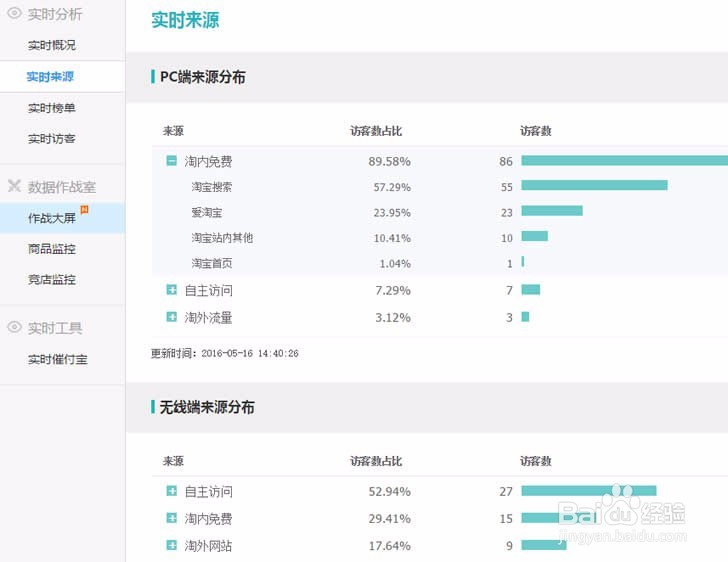Open 实时概况 in the sidebar
This screenshot has width=728, height=562.
tap(52, 45)
